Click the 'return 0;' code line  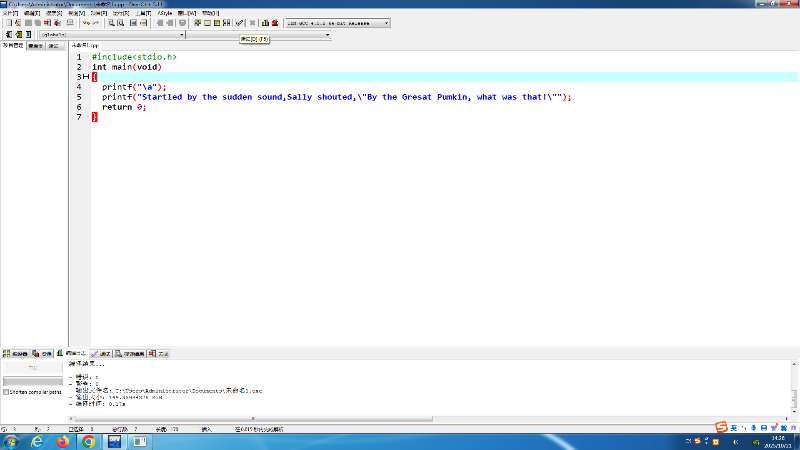(x=124, y=107)
